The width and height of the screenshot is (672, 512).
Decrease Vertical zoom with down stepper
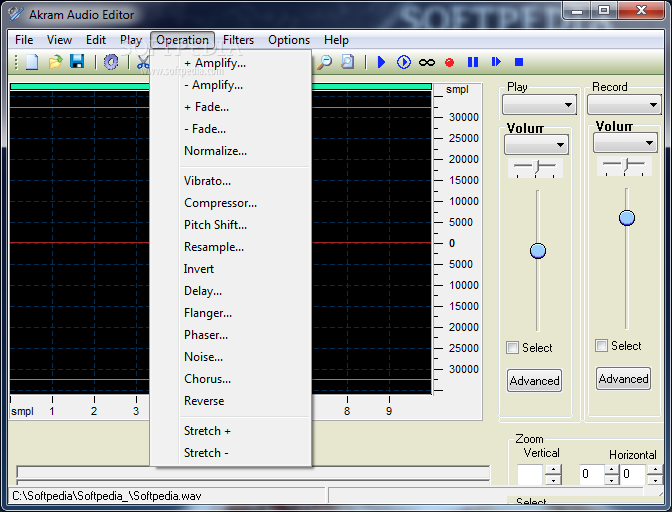pos(553,480)
